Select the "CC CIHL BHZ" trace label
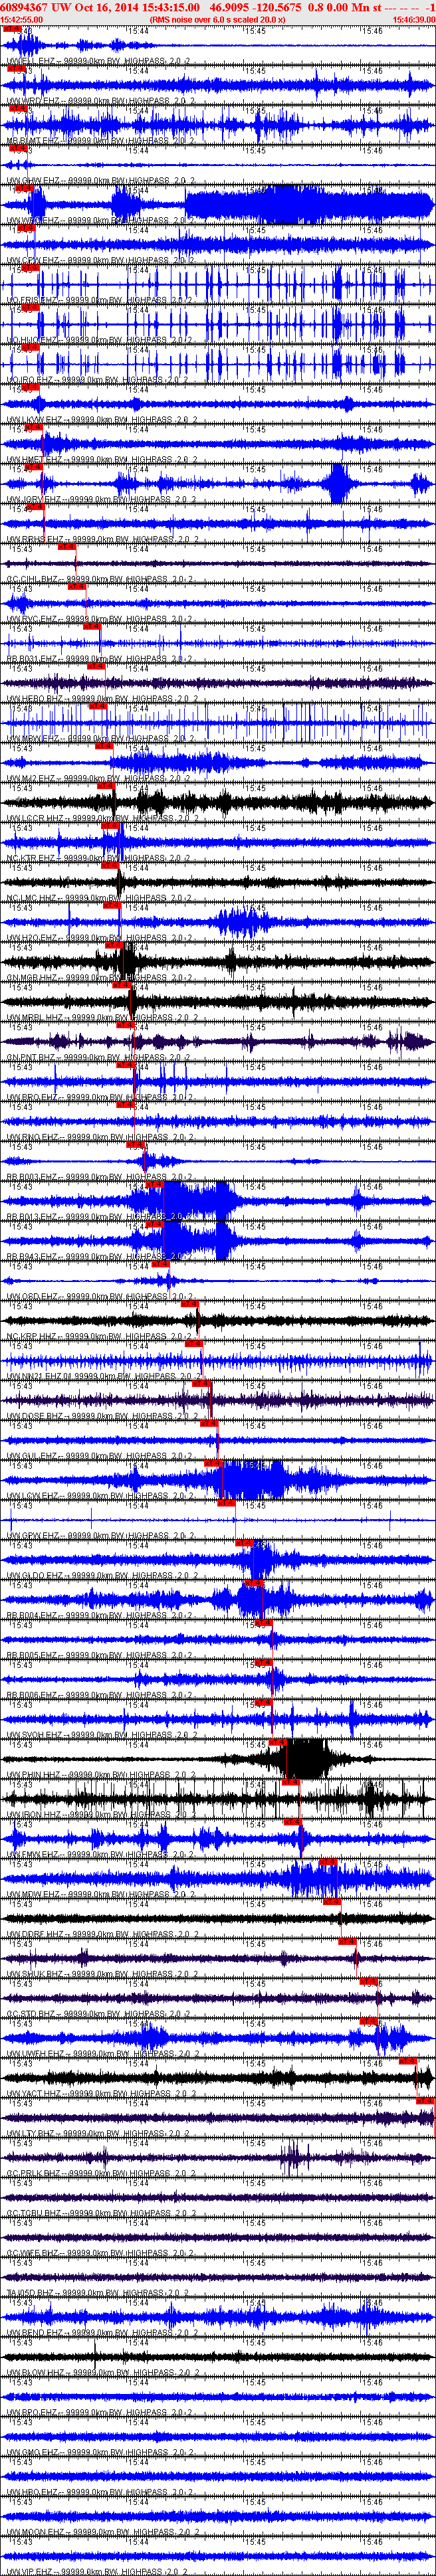This screenshot has width=436, height=2576. click(101, 580)
